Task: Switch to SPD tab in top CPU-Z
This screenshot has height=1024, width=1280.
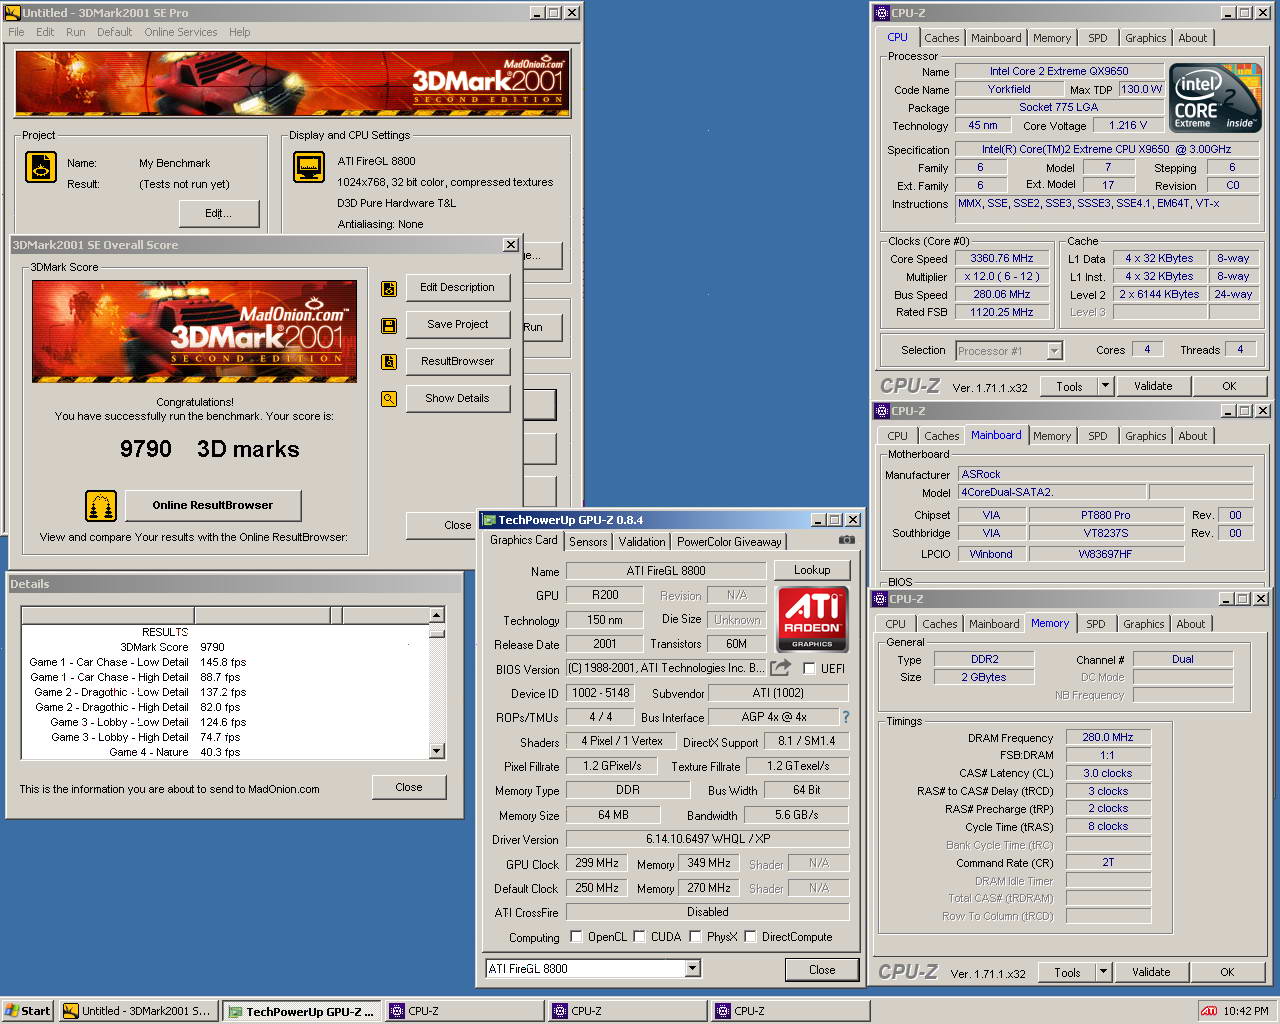Action: tap(1098, 38)
